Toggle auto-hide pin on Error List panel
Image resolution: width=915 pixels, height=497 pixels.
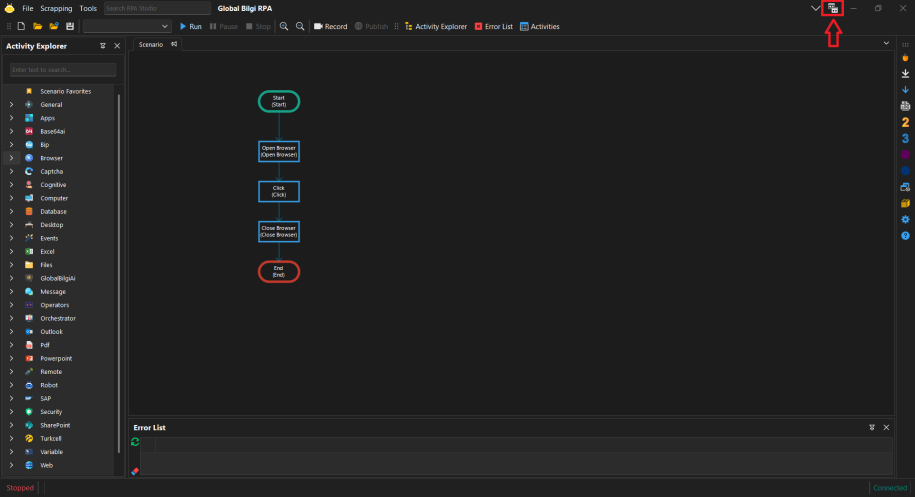click(x=872, y=427)
